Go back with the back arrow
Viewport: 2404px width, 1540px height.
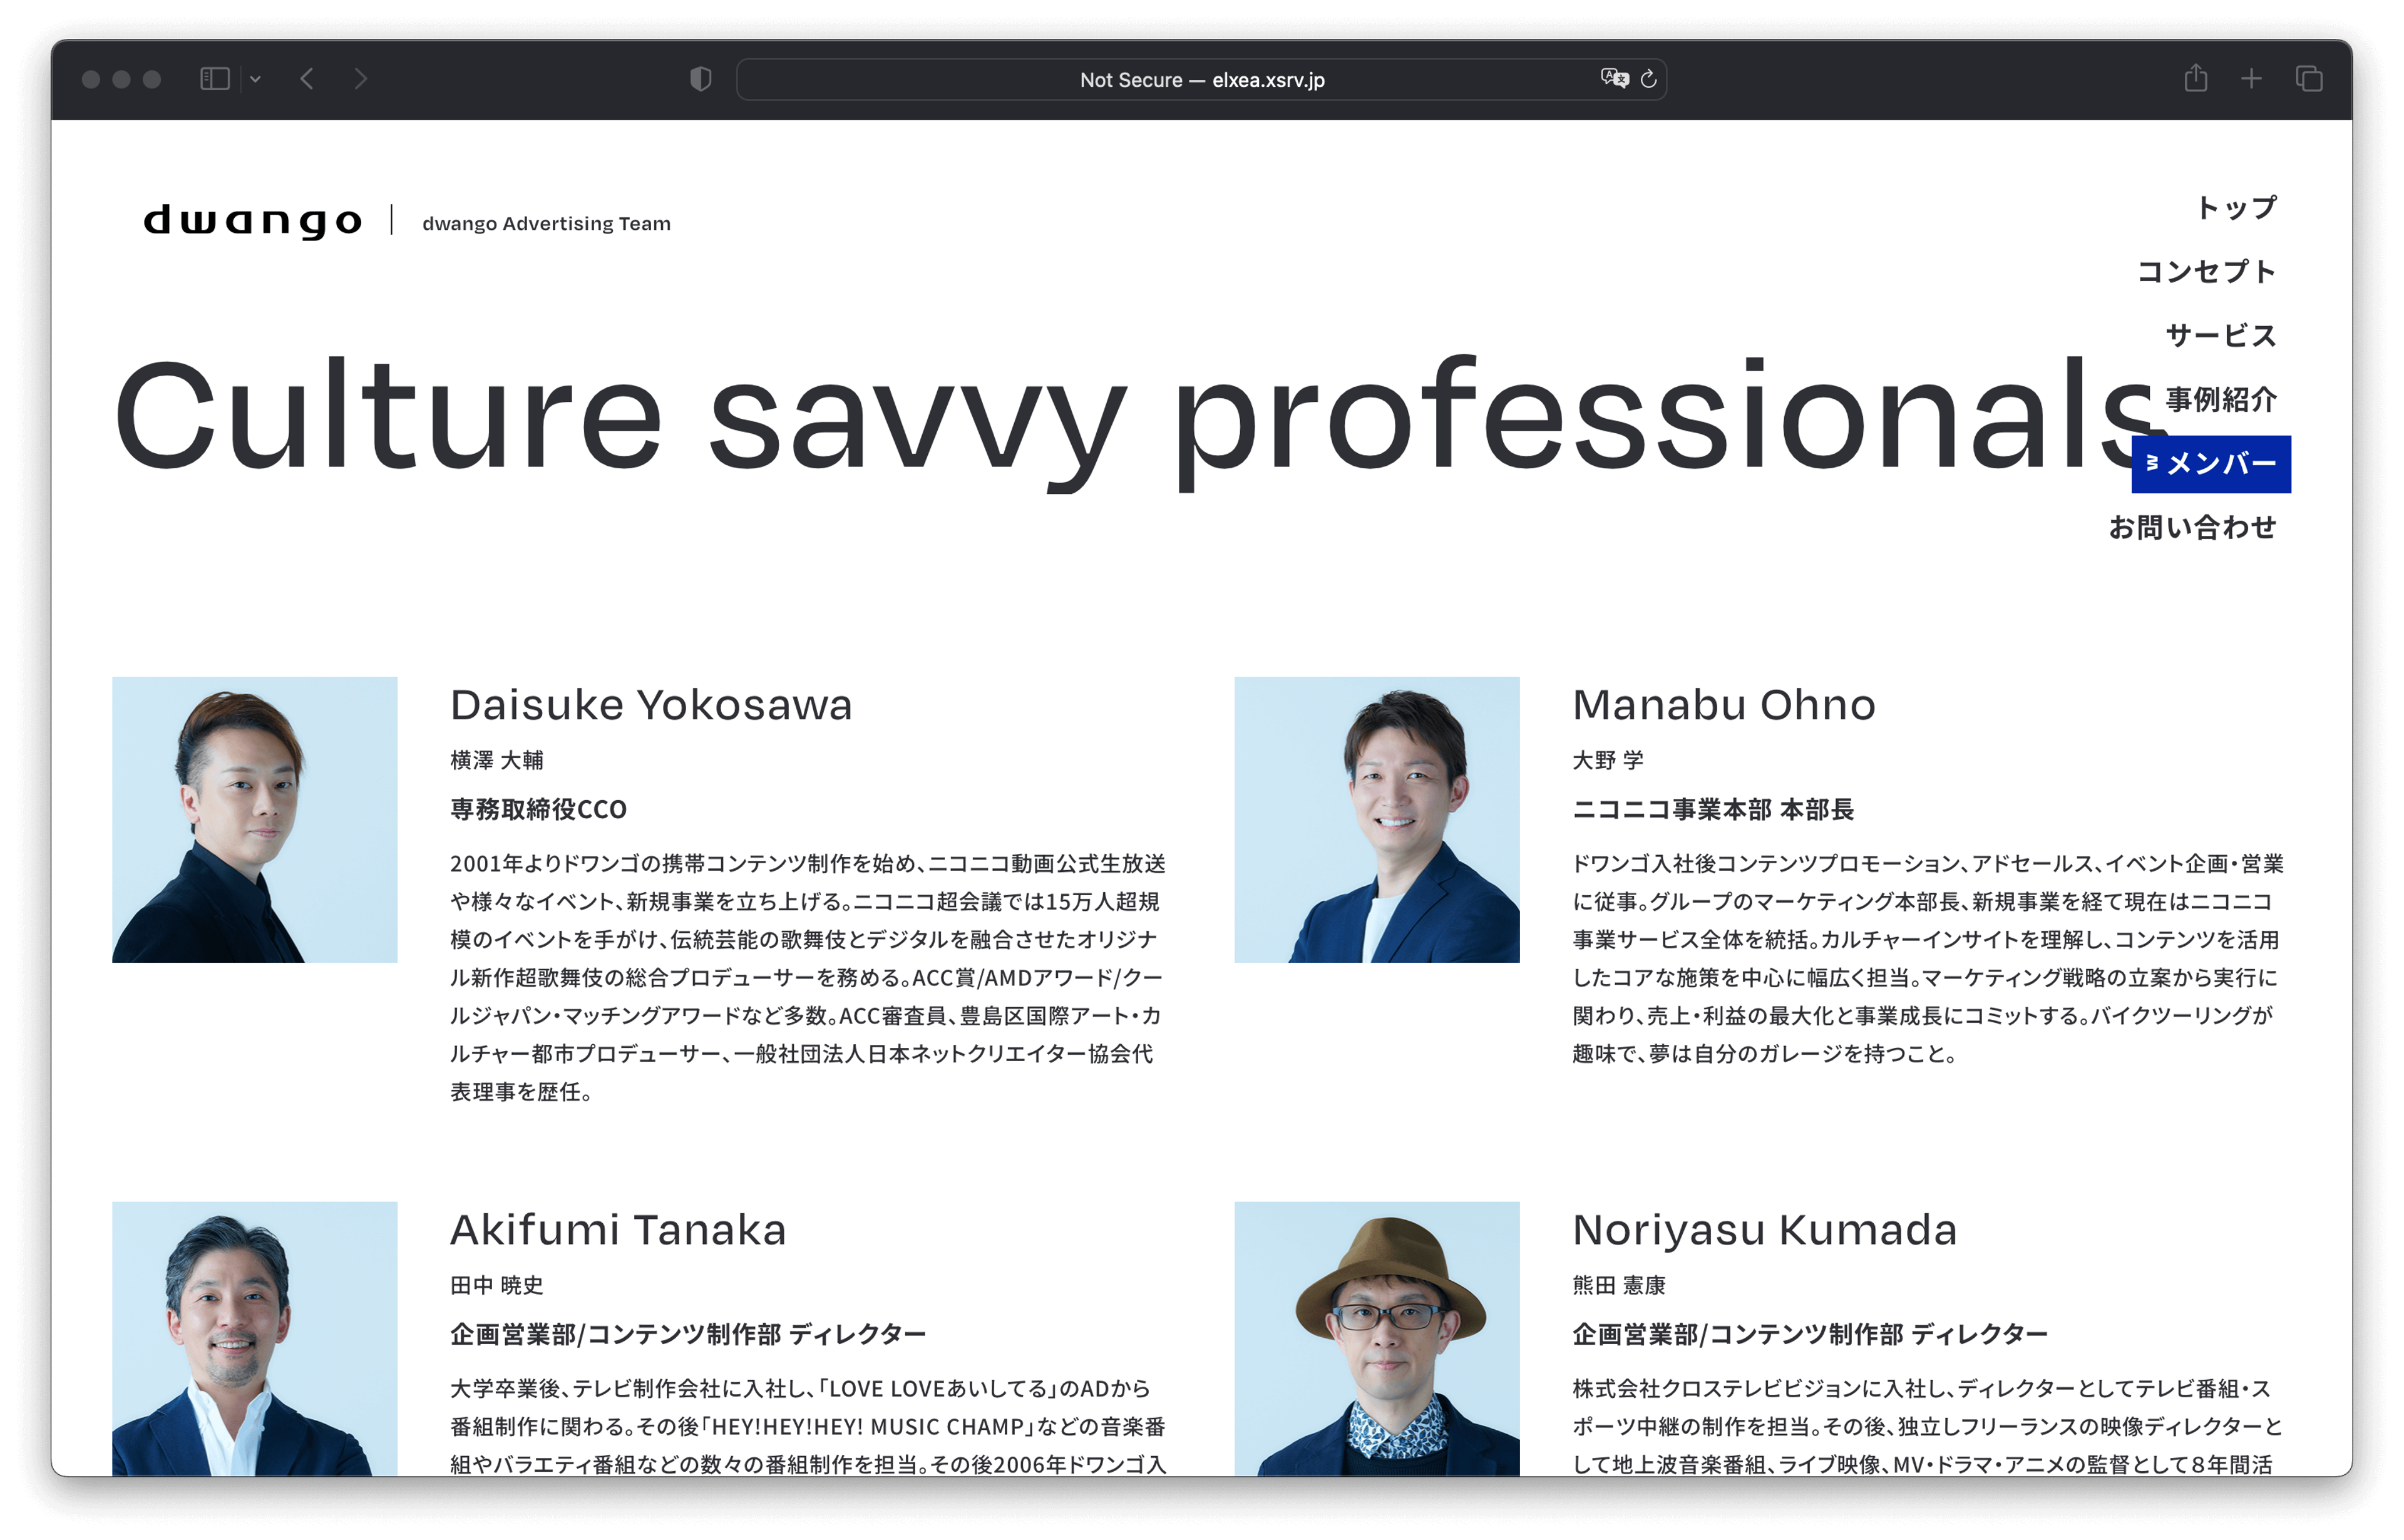[x=307, y=79]
